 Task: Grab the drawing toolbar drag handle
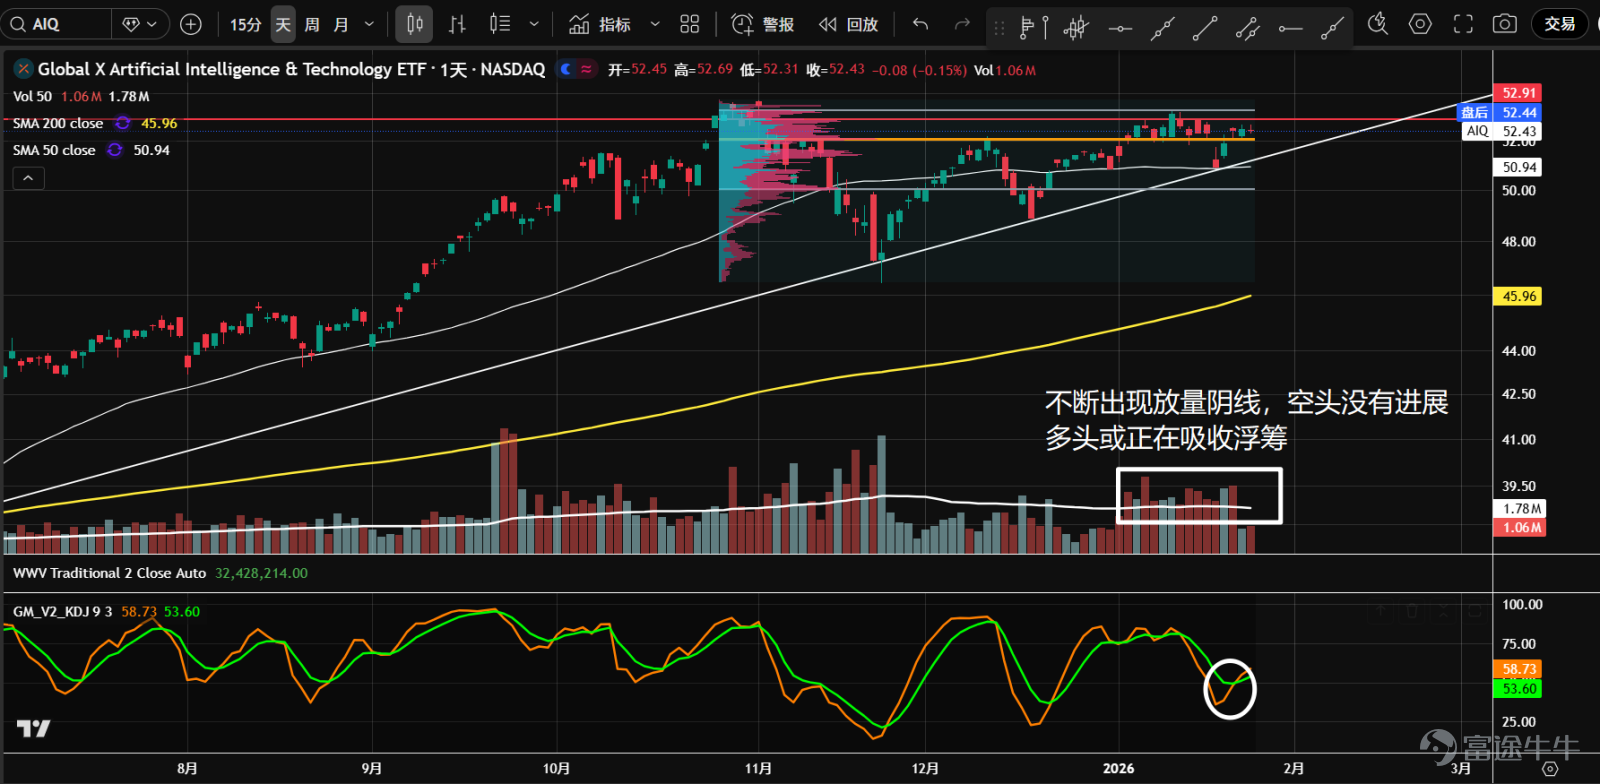[x=998, y=28]
